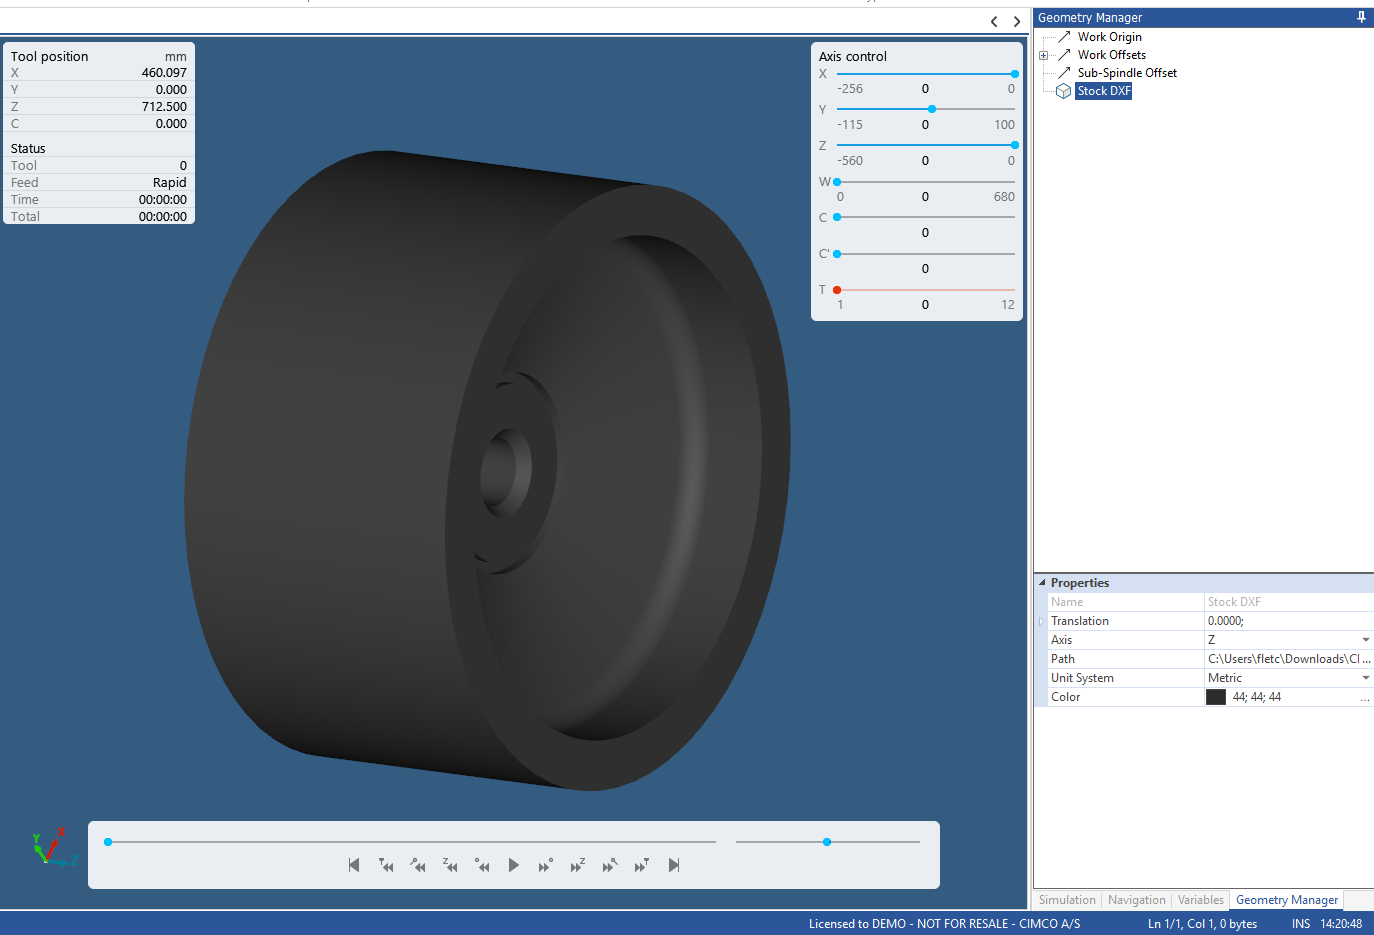Open the Unit System dropdown

coord(1365,677)
